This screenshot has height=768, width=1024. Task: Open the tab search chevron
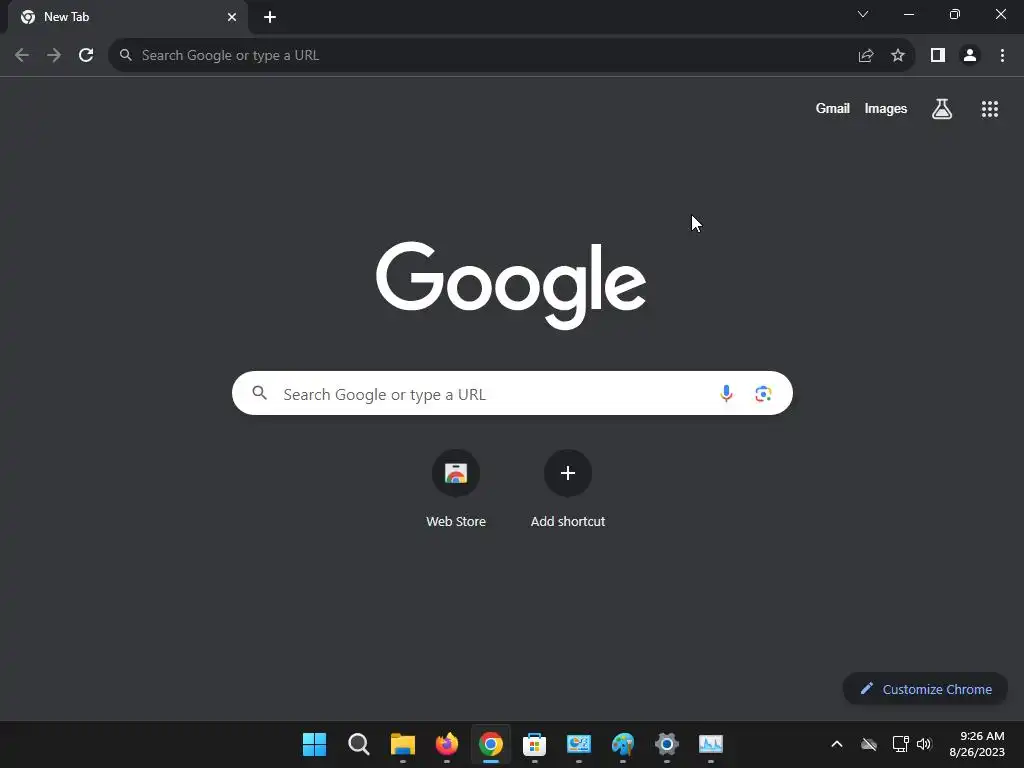(863, 14)
